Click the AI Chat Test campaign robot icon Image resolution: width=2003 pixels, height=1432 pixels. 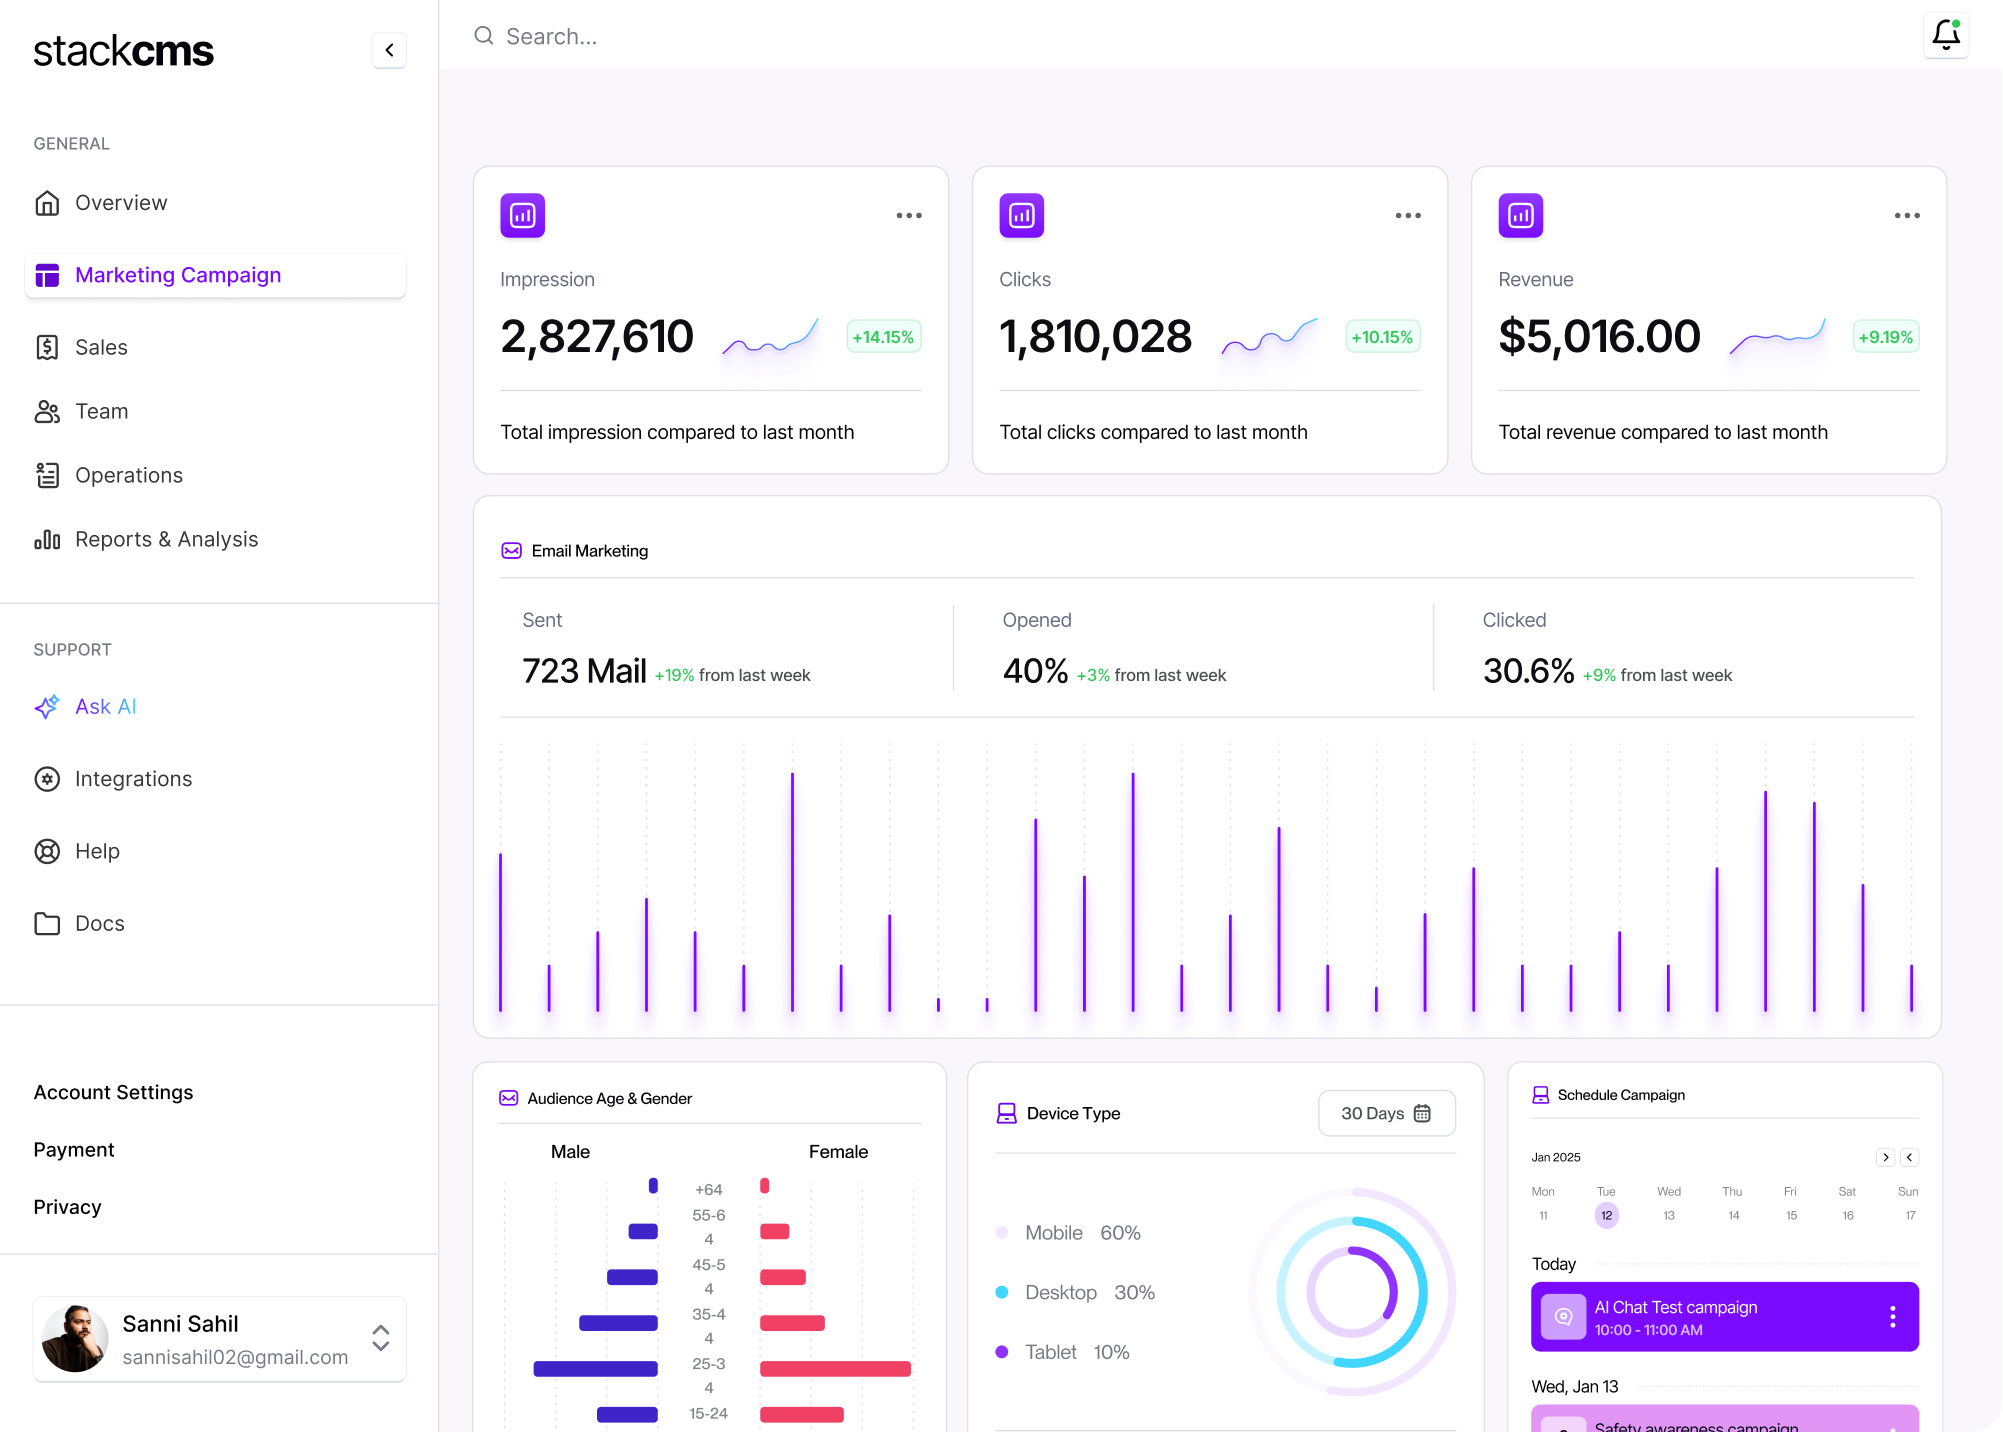point(1562,1317)
